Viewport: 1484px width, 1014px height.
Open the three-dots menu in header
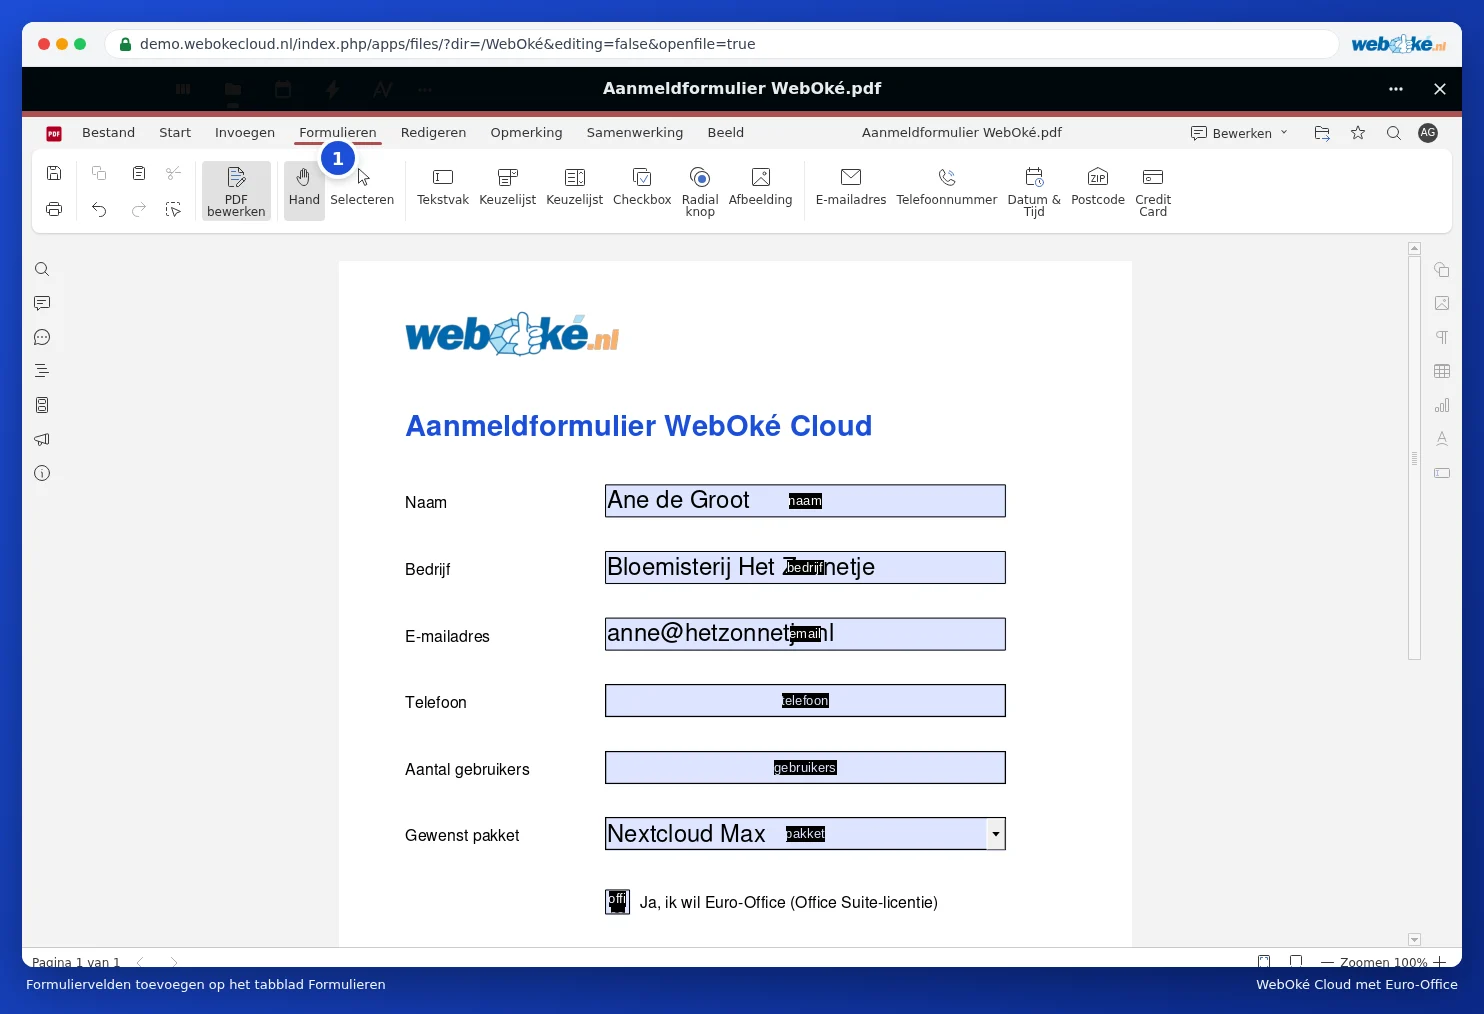[x=1396, y=89]
